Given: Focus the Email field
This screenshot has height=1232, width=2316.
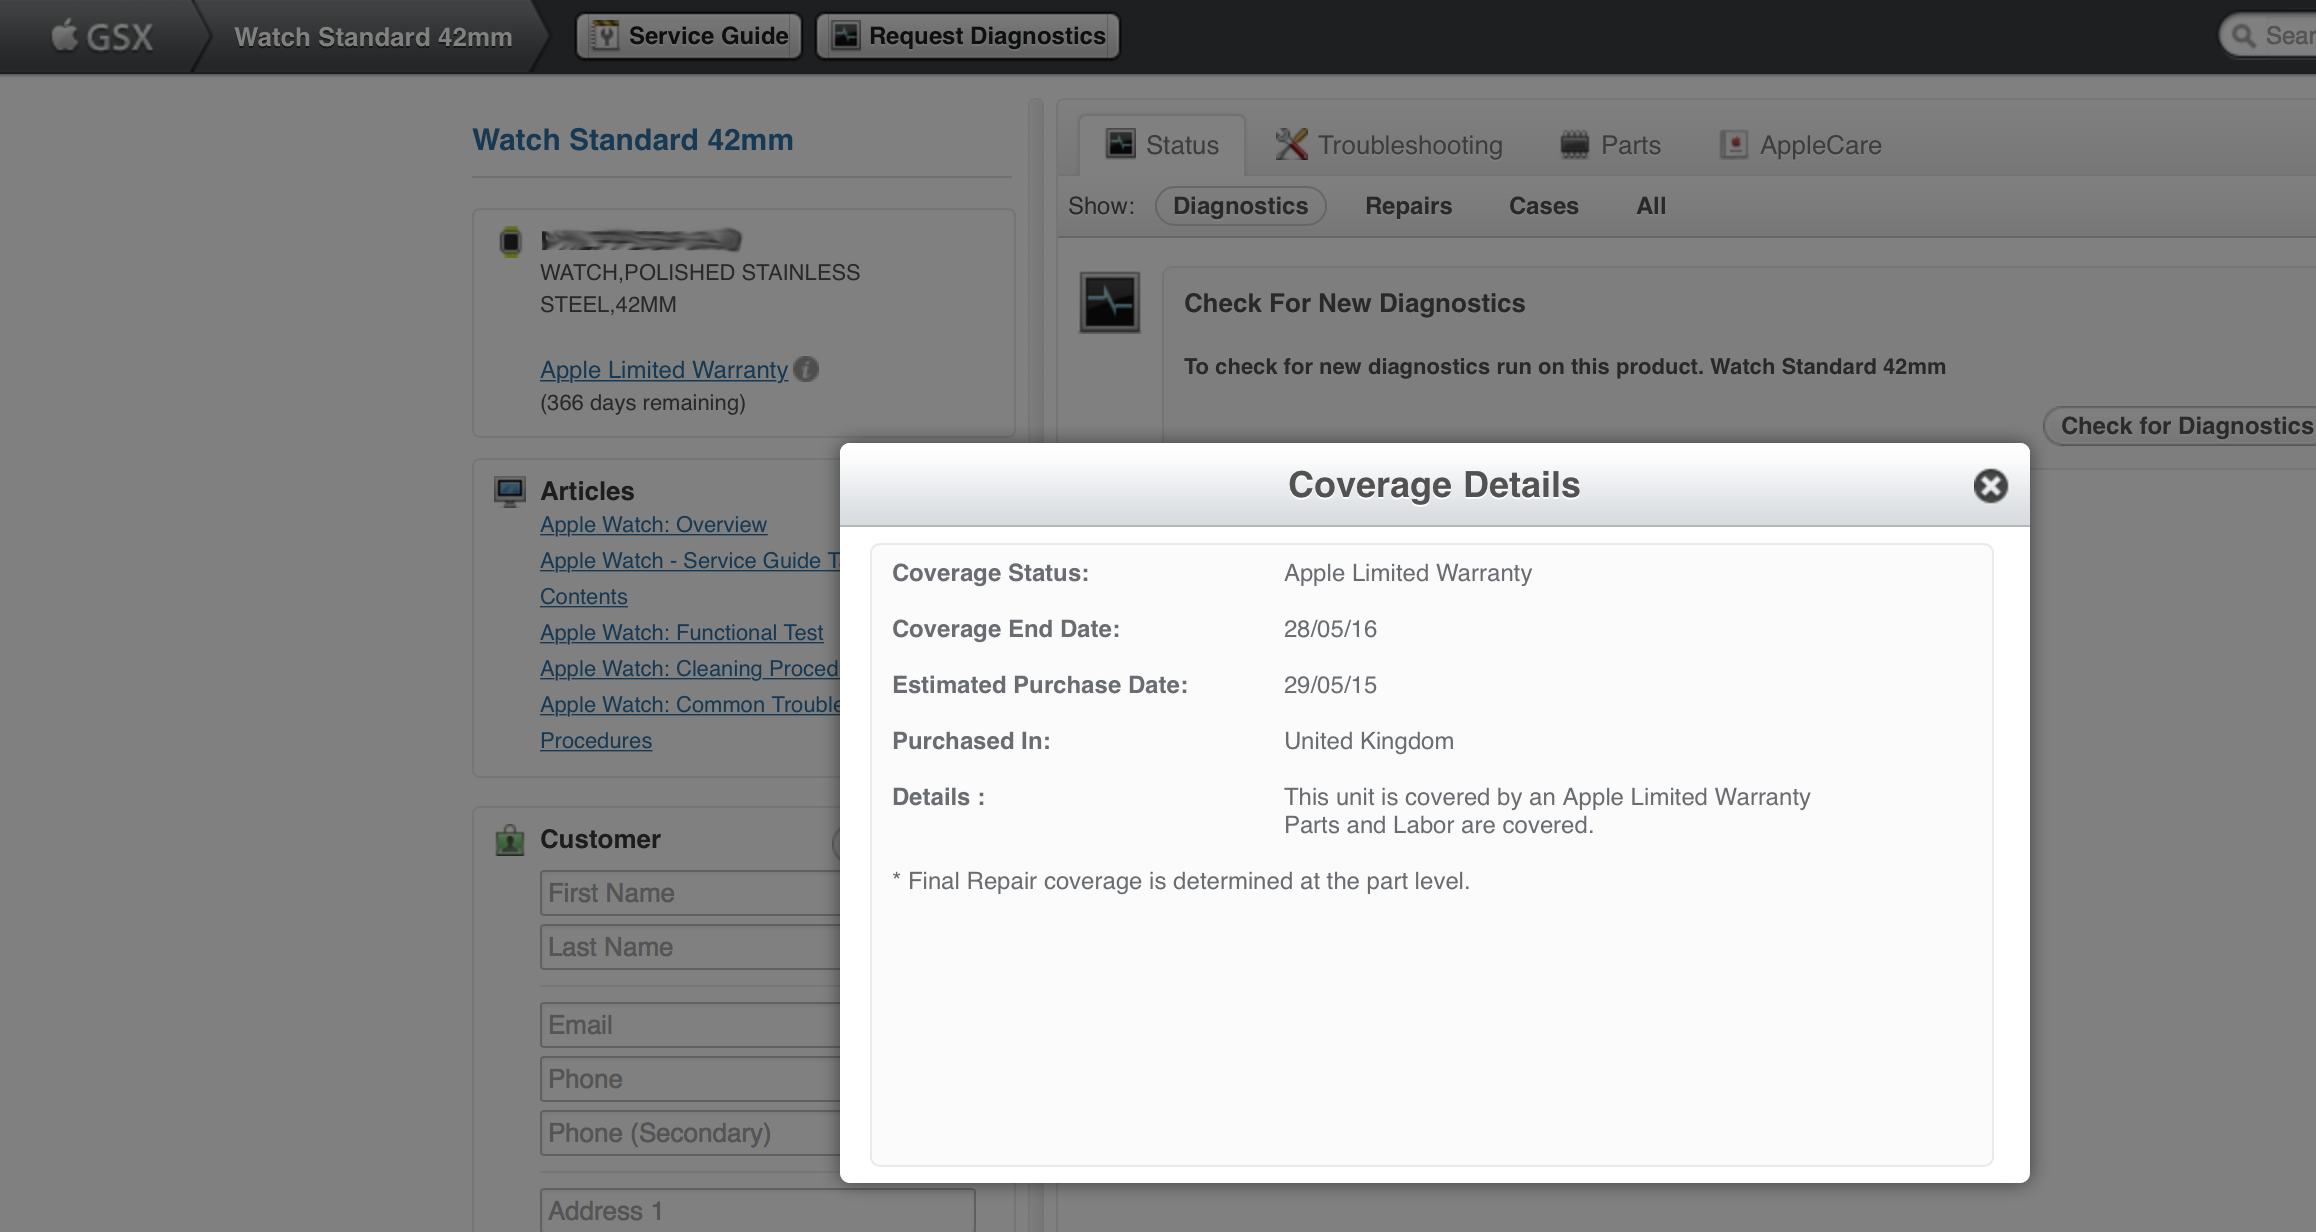Looking at the screenshot, I should pos(690,1025).
